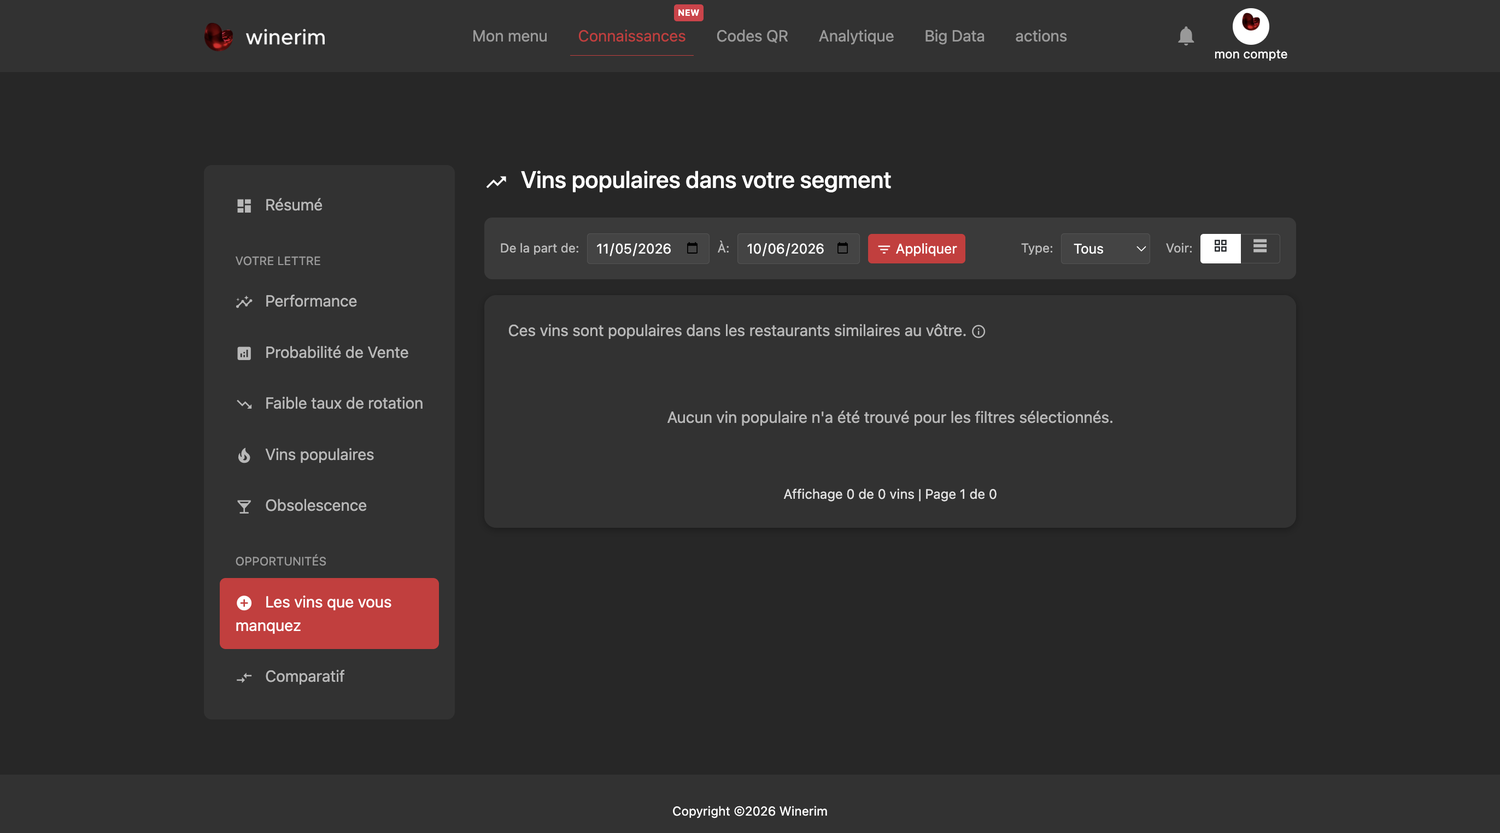Screen dimensions: 1500x833
Task: Open actions in top navigation
Action: [1041, 36]
